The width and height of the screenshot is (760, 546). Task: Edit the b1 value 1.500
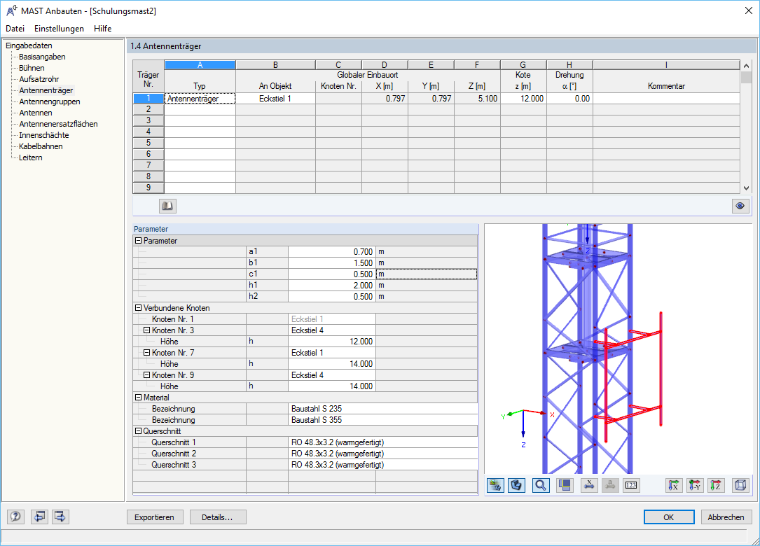(x=332, y=263)
